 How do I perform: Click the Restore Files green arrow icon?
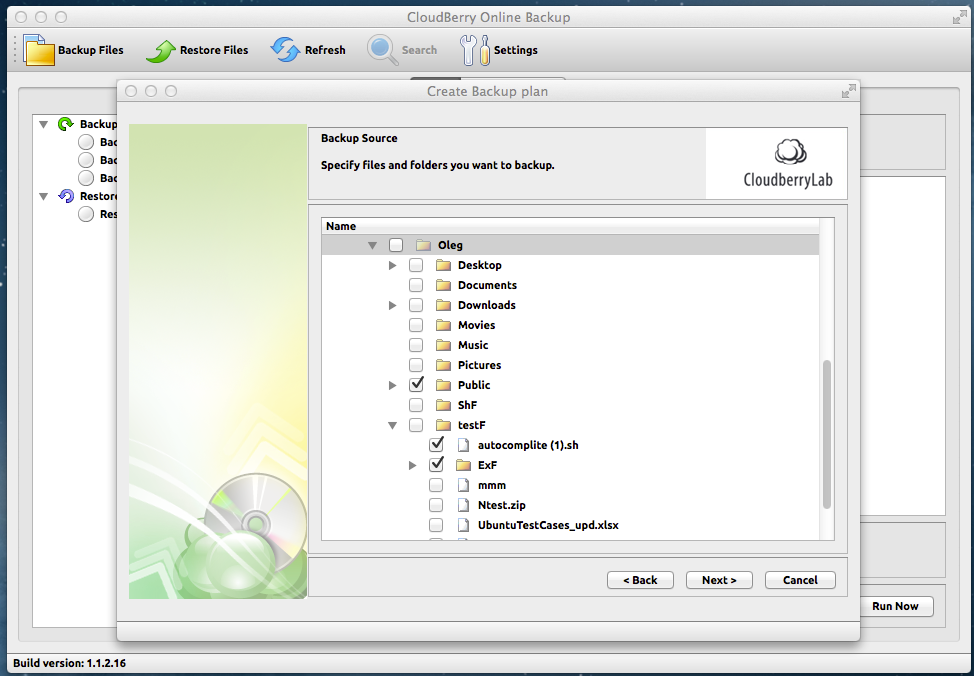(161, 51)
